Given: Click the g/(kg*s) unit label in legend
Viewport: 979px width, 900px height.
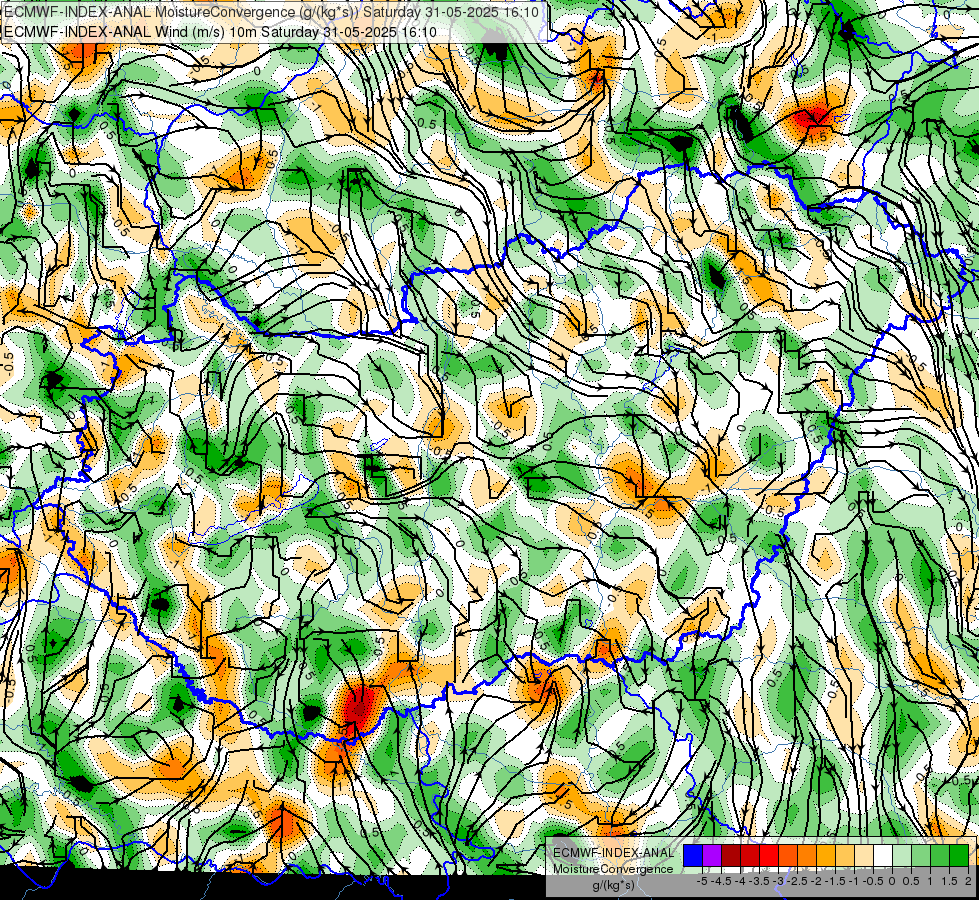Looking at the screenshot, I should click(613, 885).
